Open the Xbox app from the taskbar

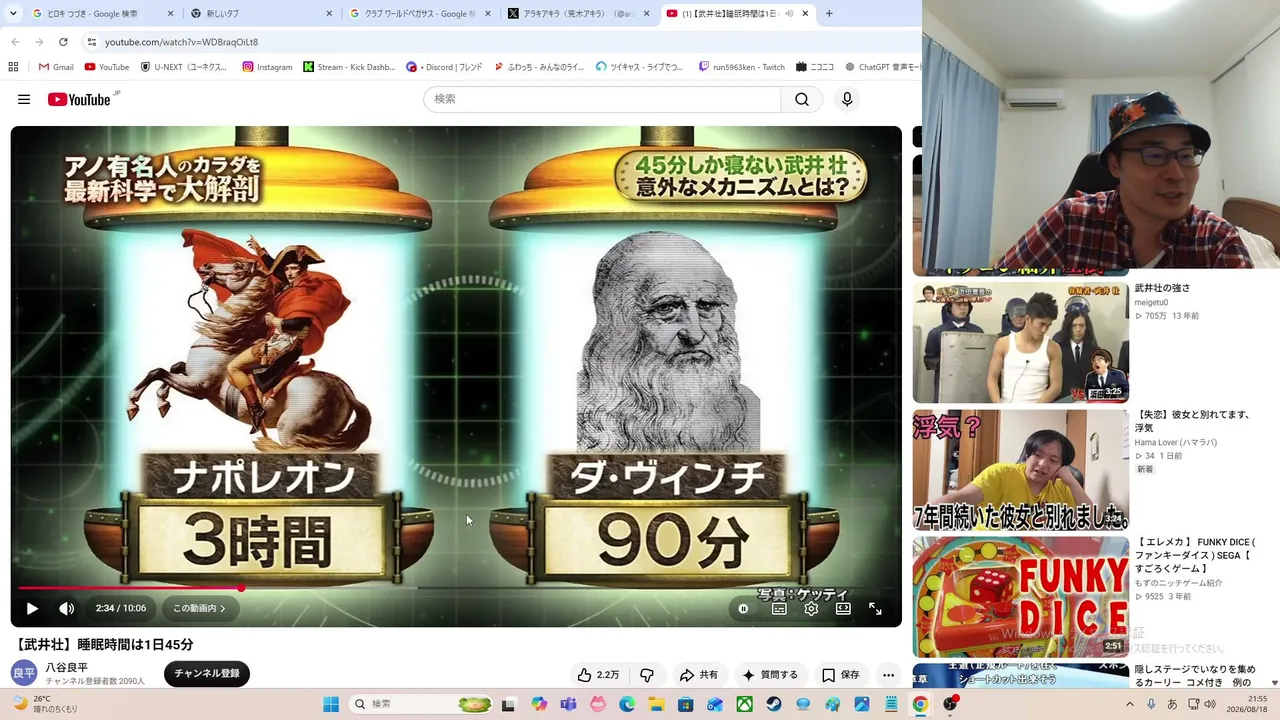pyautogui.click(x=745, y=704)
